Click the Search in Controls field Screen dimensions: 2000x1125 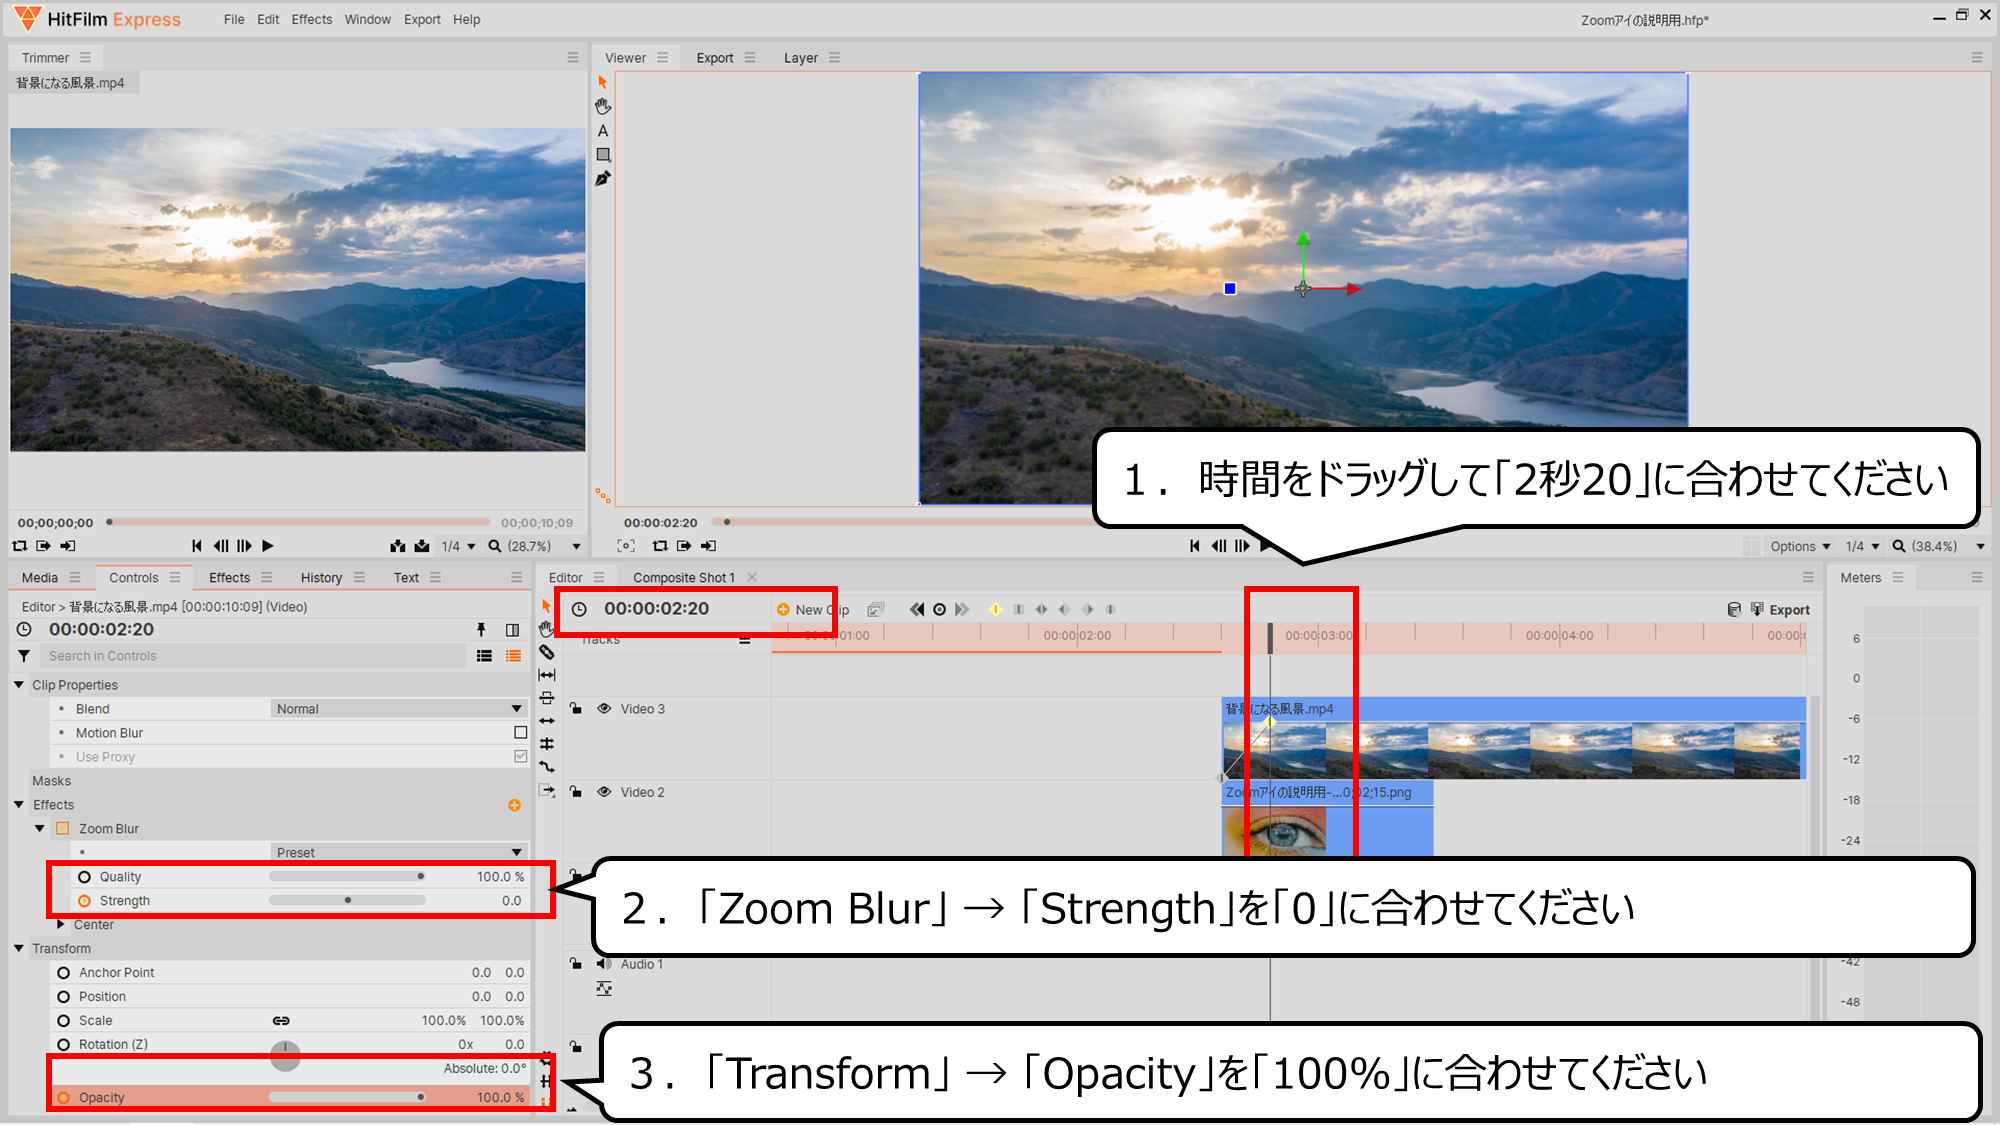pos(255,656)
